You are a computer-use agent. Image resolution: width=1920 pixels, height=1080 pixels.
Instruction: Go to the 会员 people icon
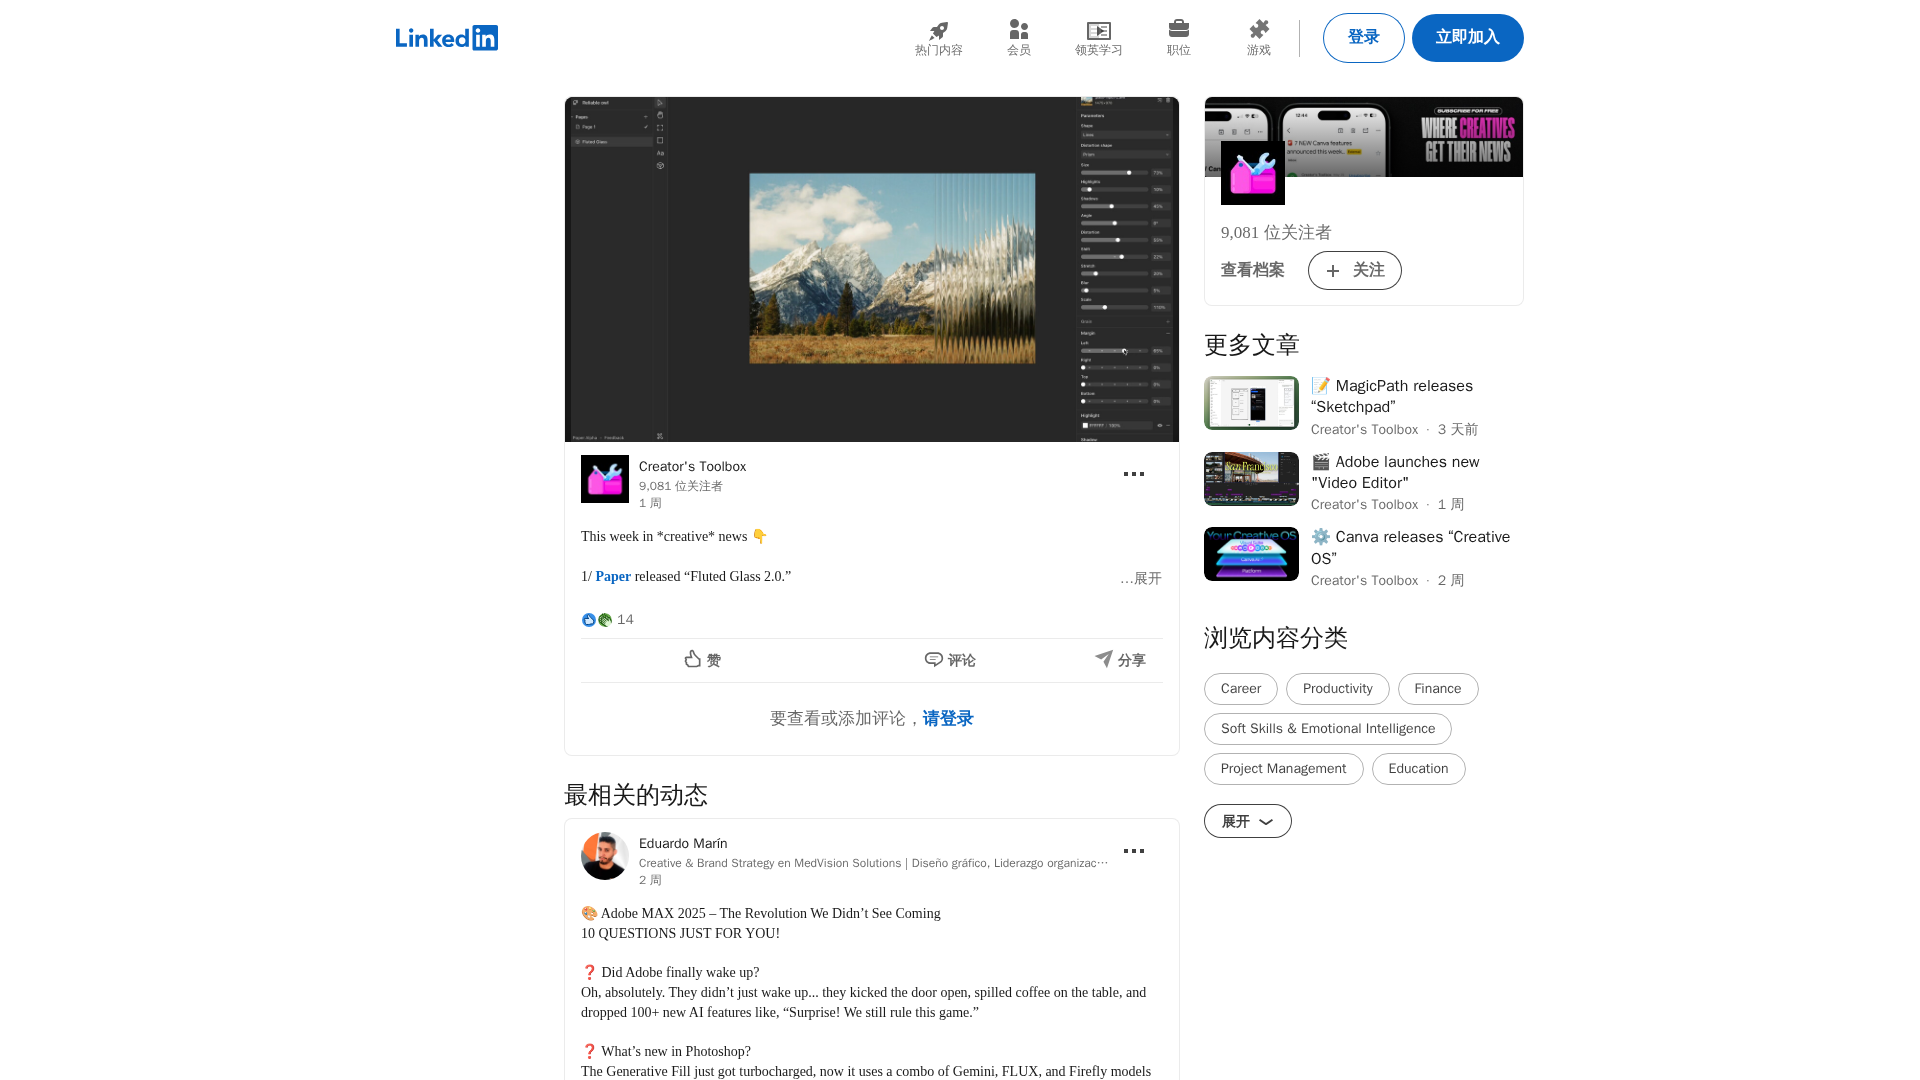click(x=1018, y=31)
